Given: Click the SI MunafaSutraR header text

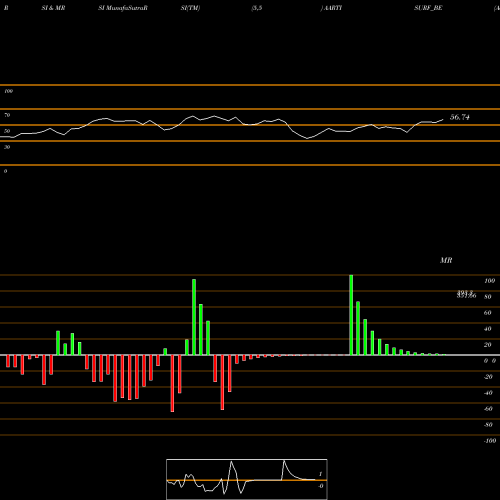Looking at the screenshot, I should pyautogui.click(x=123, y=8).
